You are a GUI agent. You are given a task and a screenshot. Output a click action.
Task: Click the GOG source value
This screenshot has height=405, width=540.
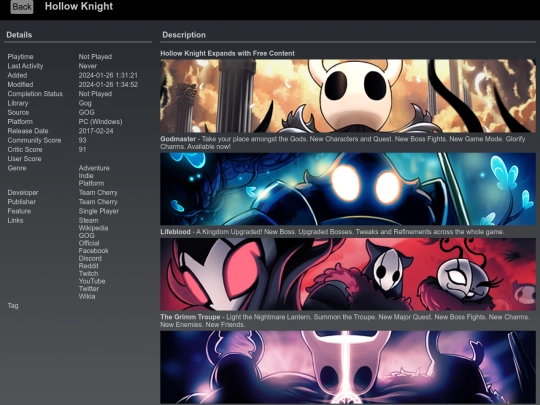tap(86, 112)
